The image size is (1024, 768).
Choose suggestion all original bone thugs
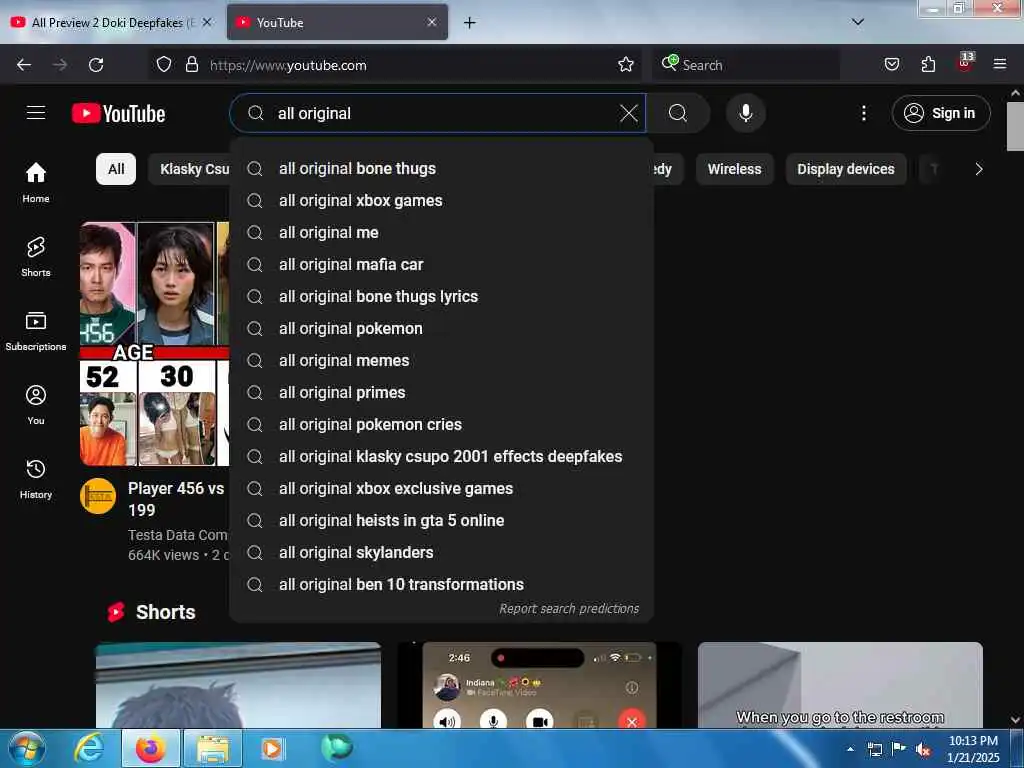(441, 168)
